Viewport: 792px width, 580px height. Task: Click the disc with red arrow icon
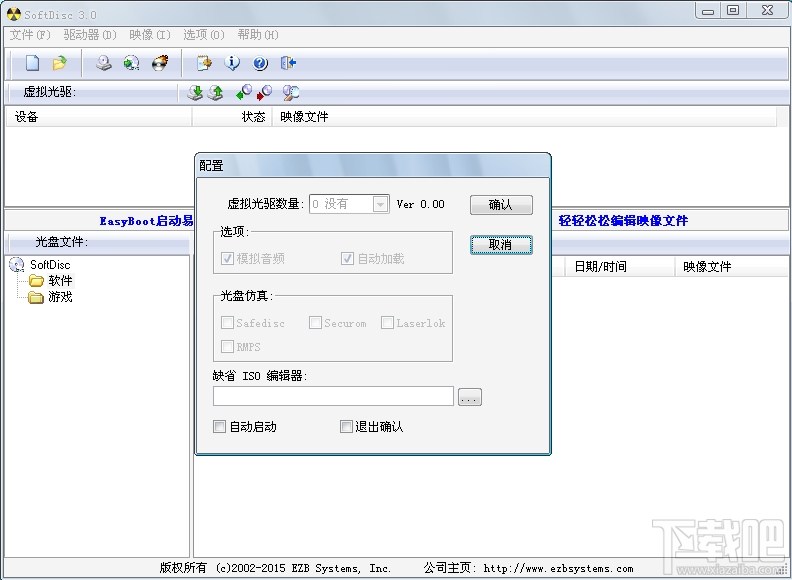(264, 92)
